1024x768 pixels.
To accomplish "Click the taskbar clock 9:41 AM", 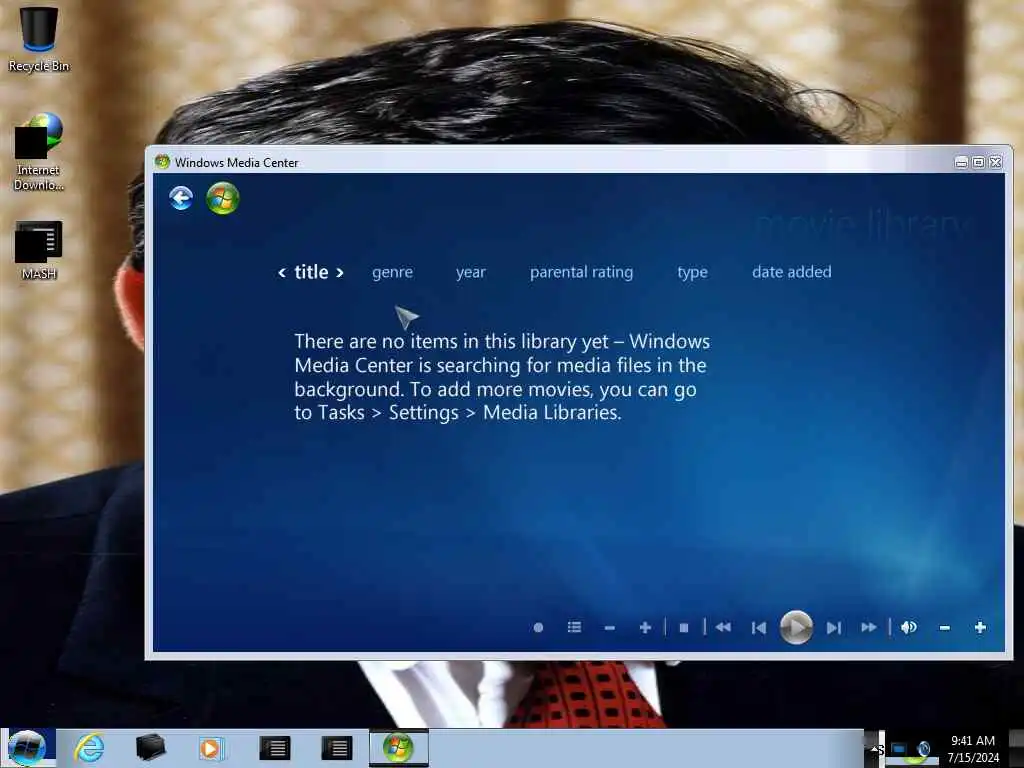I will pos(973,741).
